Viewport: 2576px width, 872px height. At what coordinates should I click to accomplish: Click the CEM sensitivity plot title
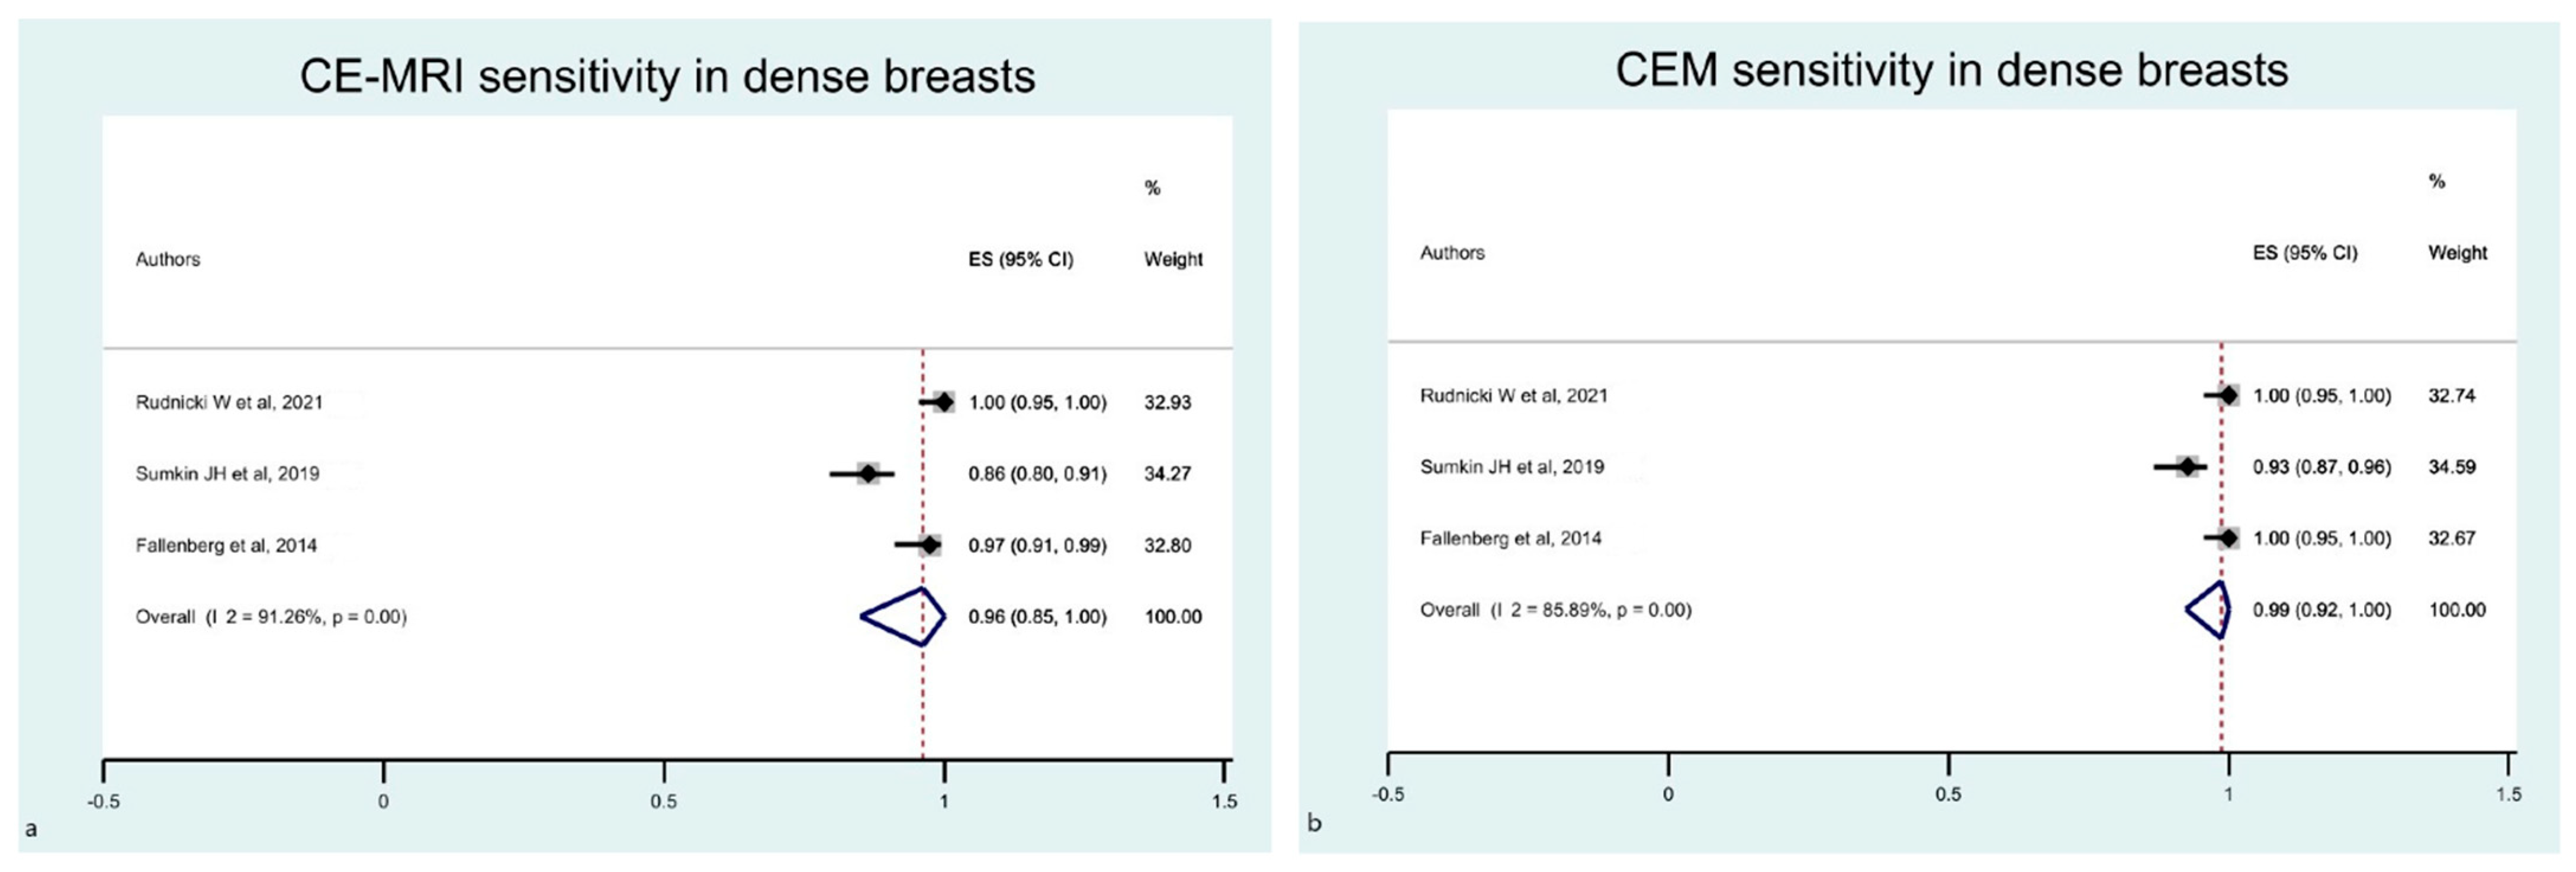pos(1951,71)
